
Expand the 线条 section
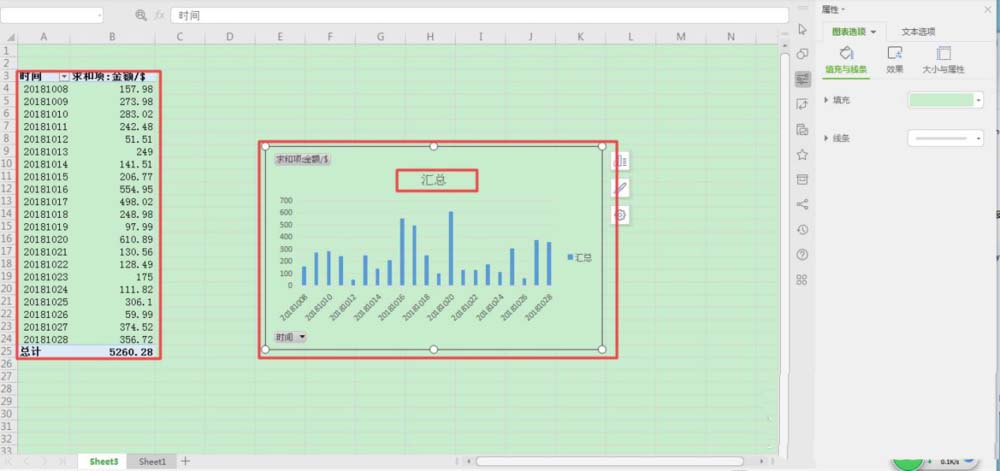pyautogui.click(x=826, y=138)
